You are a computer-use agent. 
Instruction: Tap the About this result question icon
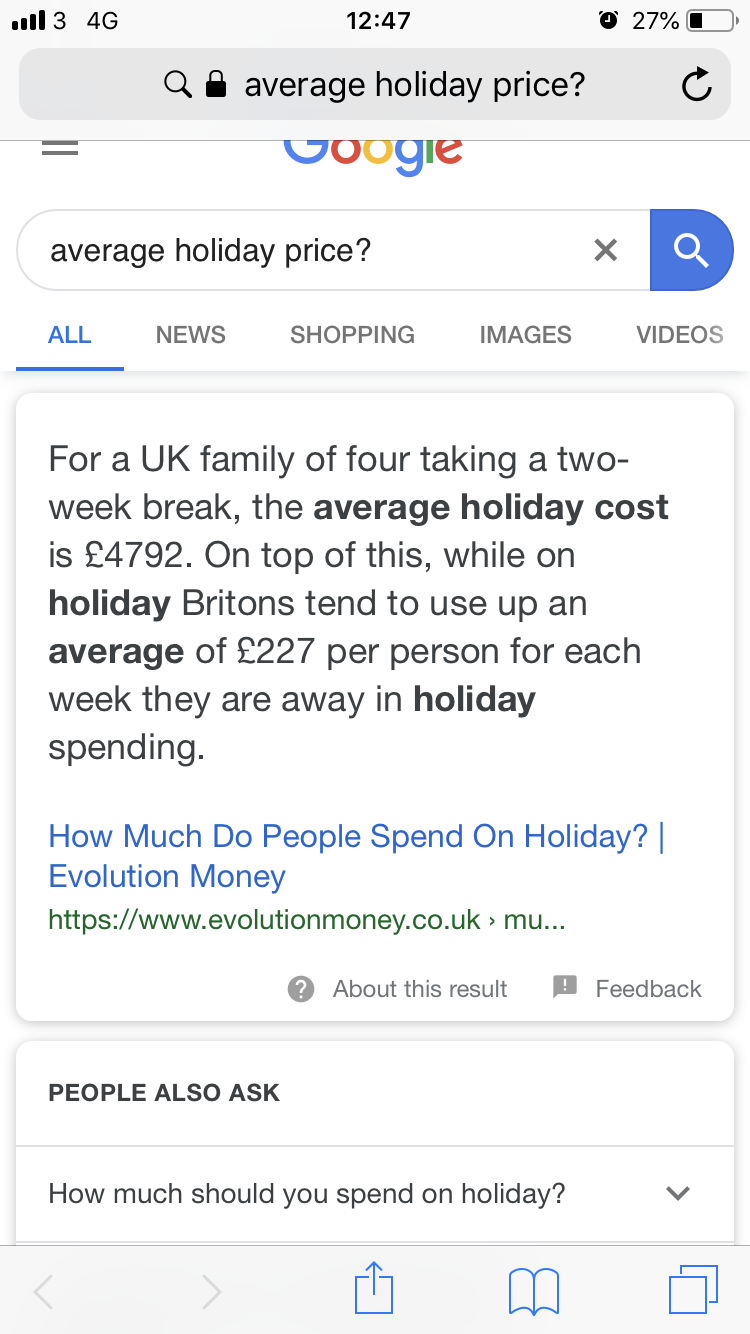[x=301, y=989]
